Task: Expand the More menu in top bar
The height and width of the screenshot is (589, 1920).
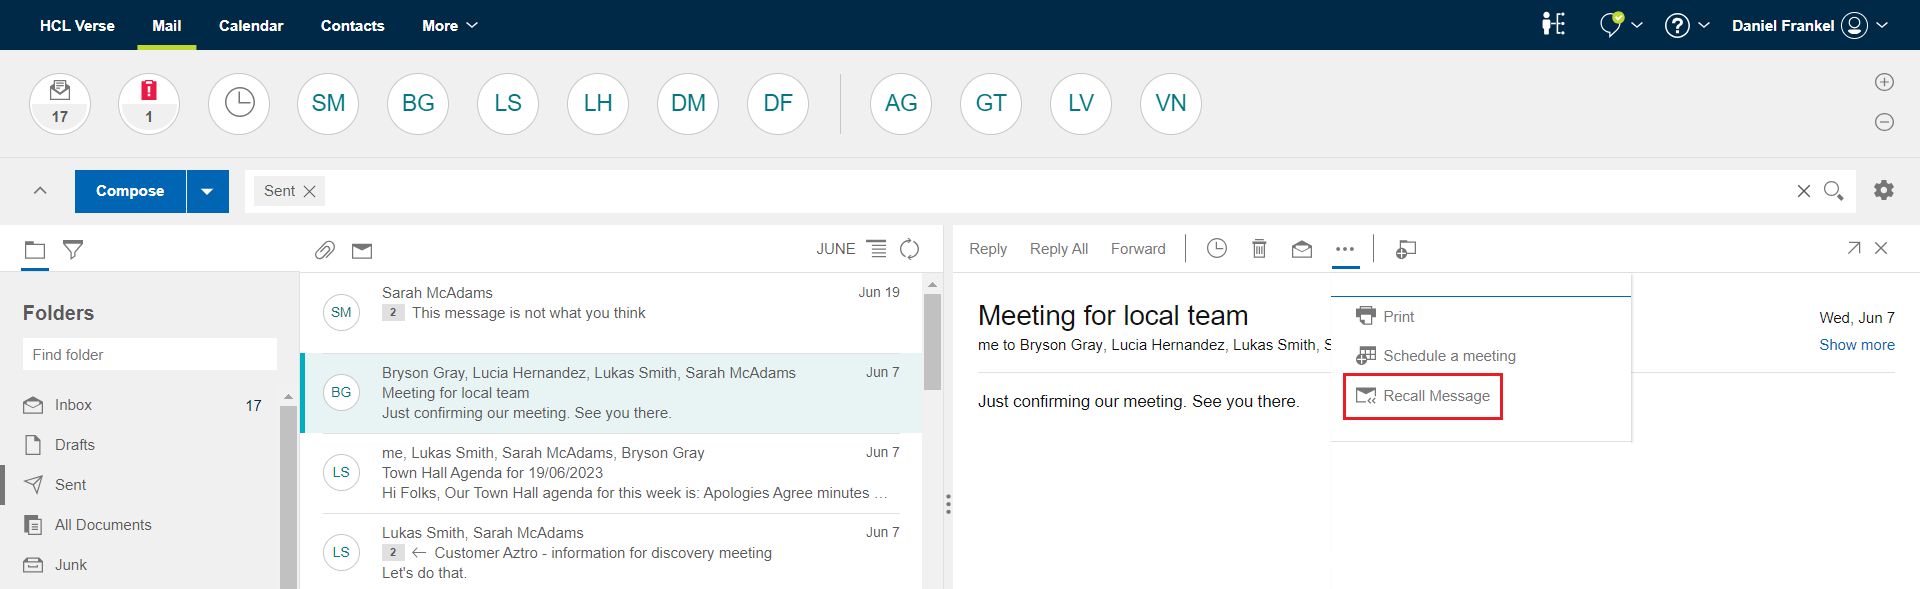Action: tap(449, 25)
